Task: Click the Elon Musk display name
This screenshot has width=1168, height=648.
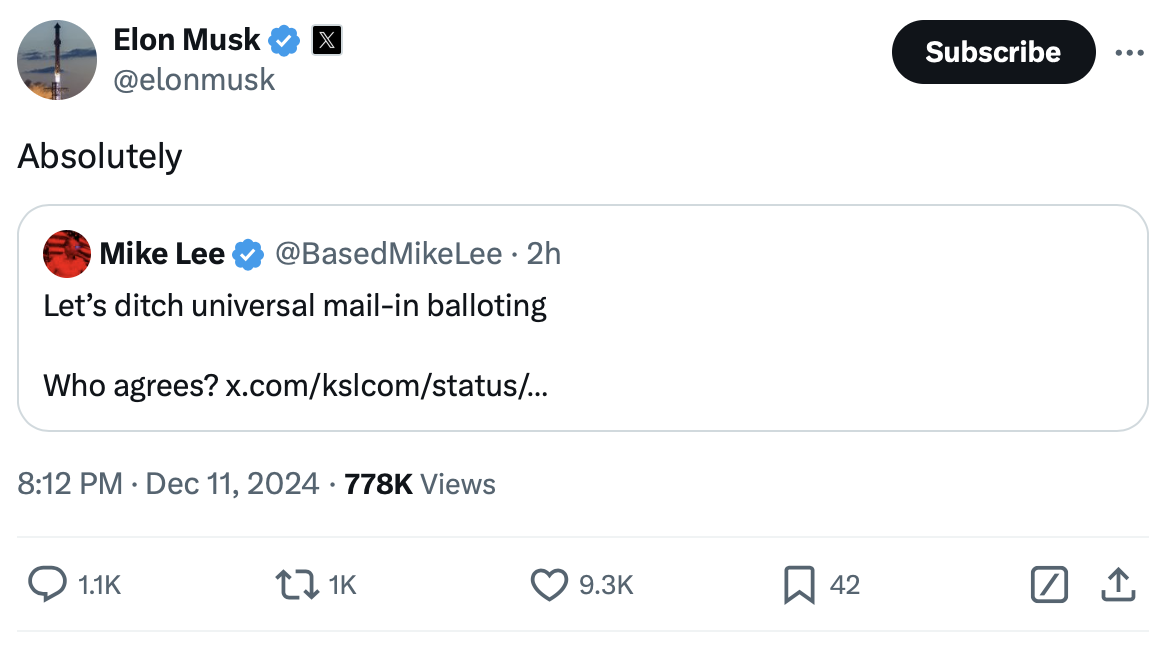Action: pyautogui.click(x=187, y=40)
